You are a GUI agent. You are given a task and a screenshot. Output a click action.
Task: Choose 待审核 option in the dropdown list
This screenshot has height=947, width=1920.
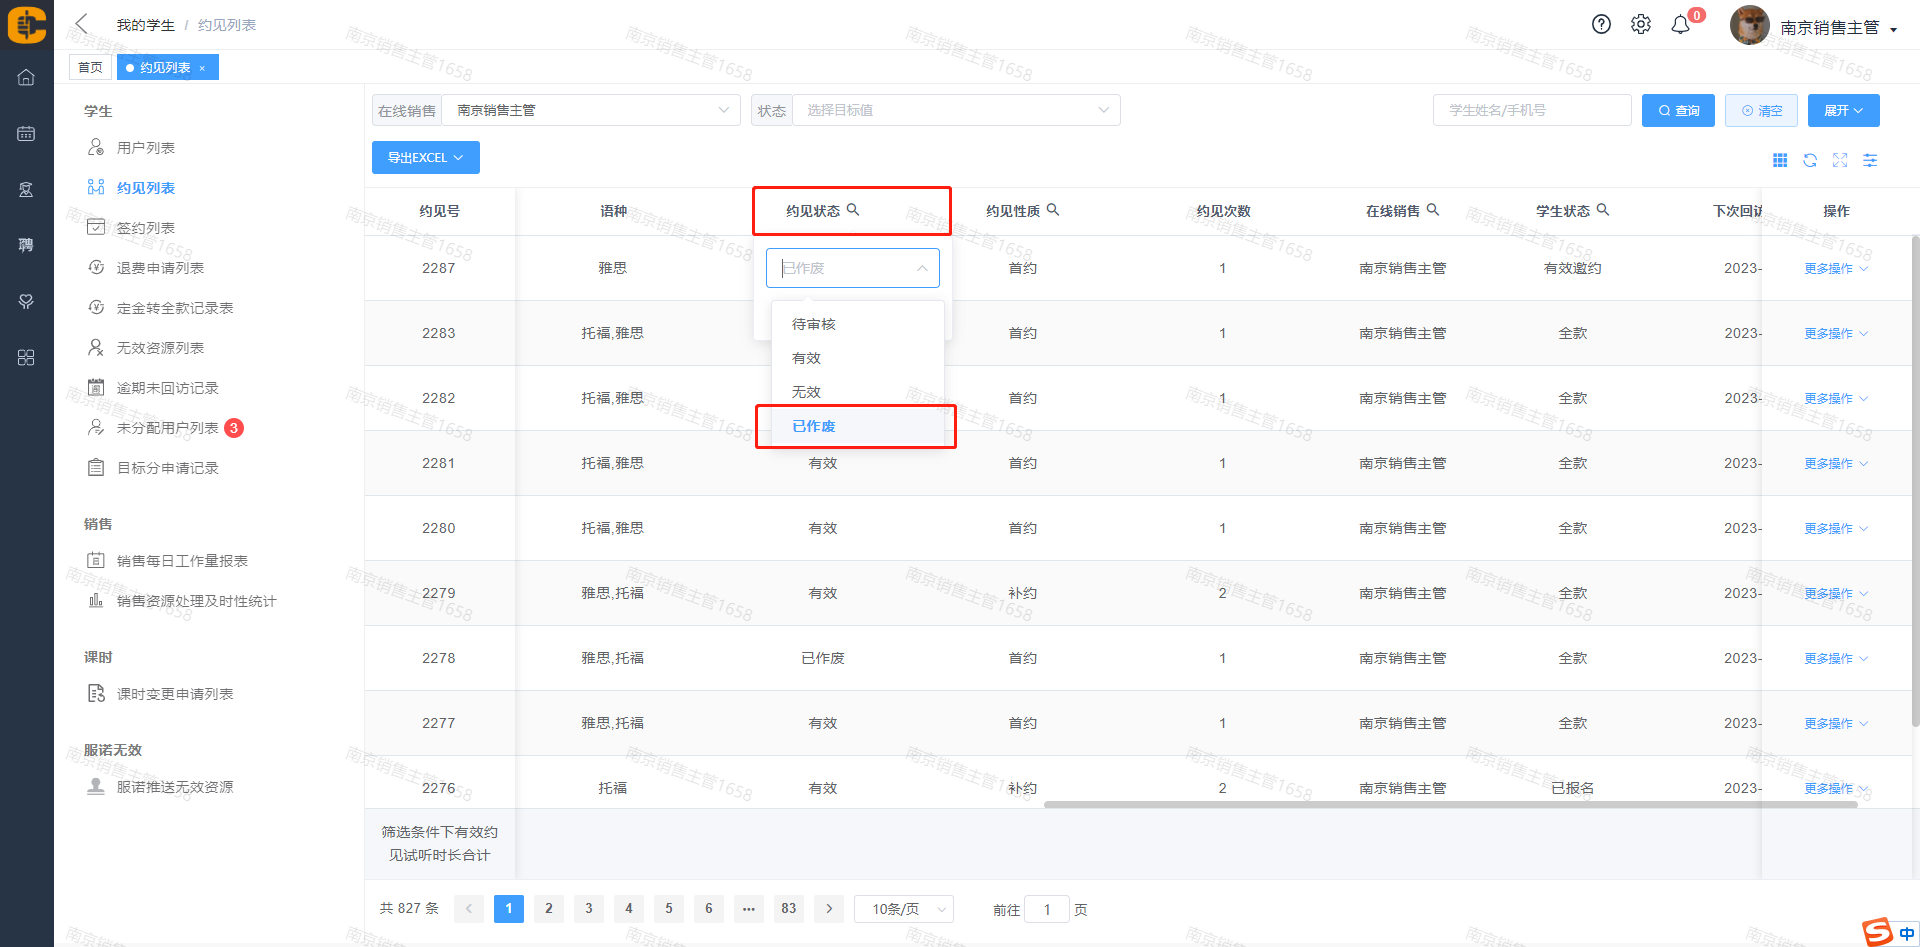814,324
